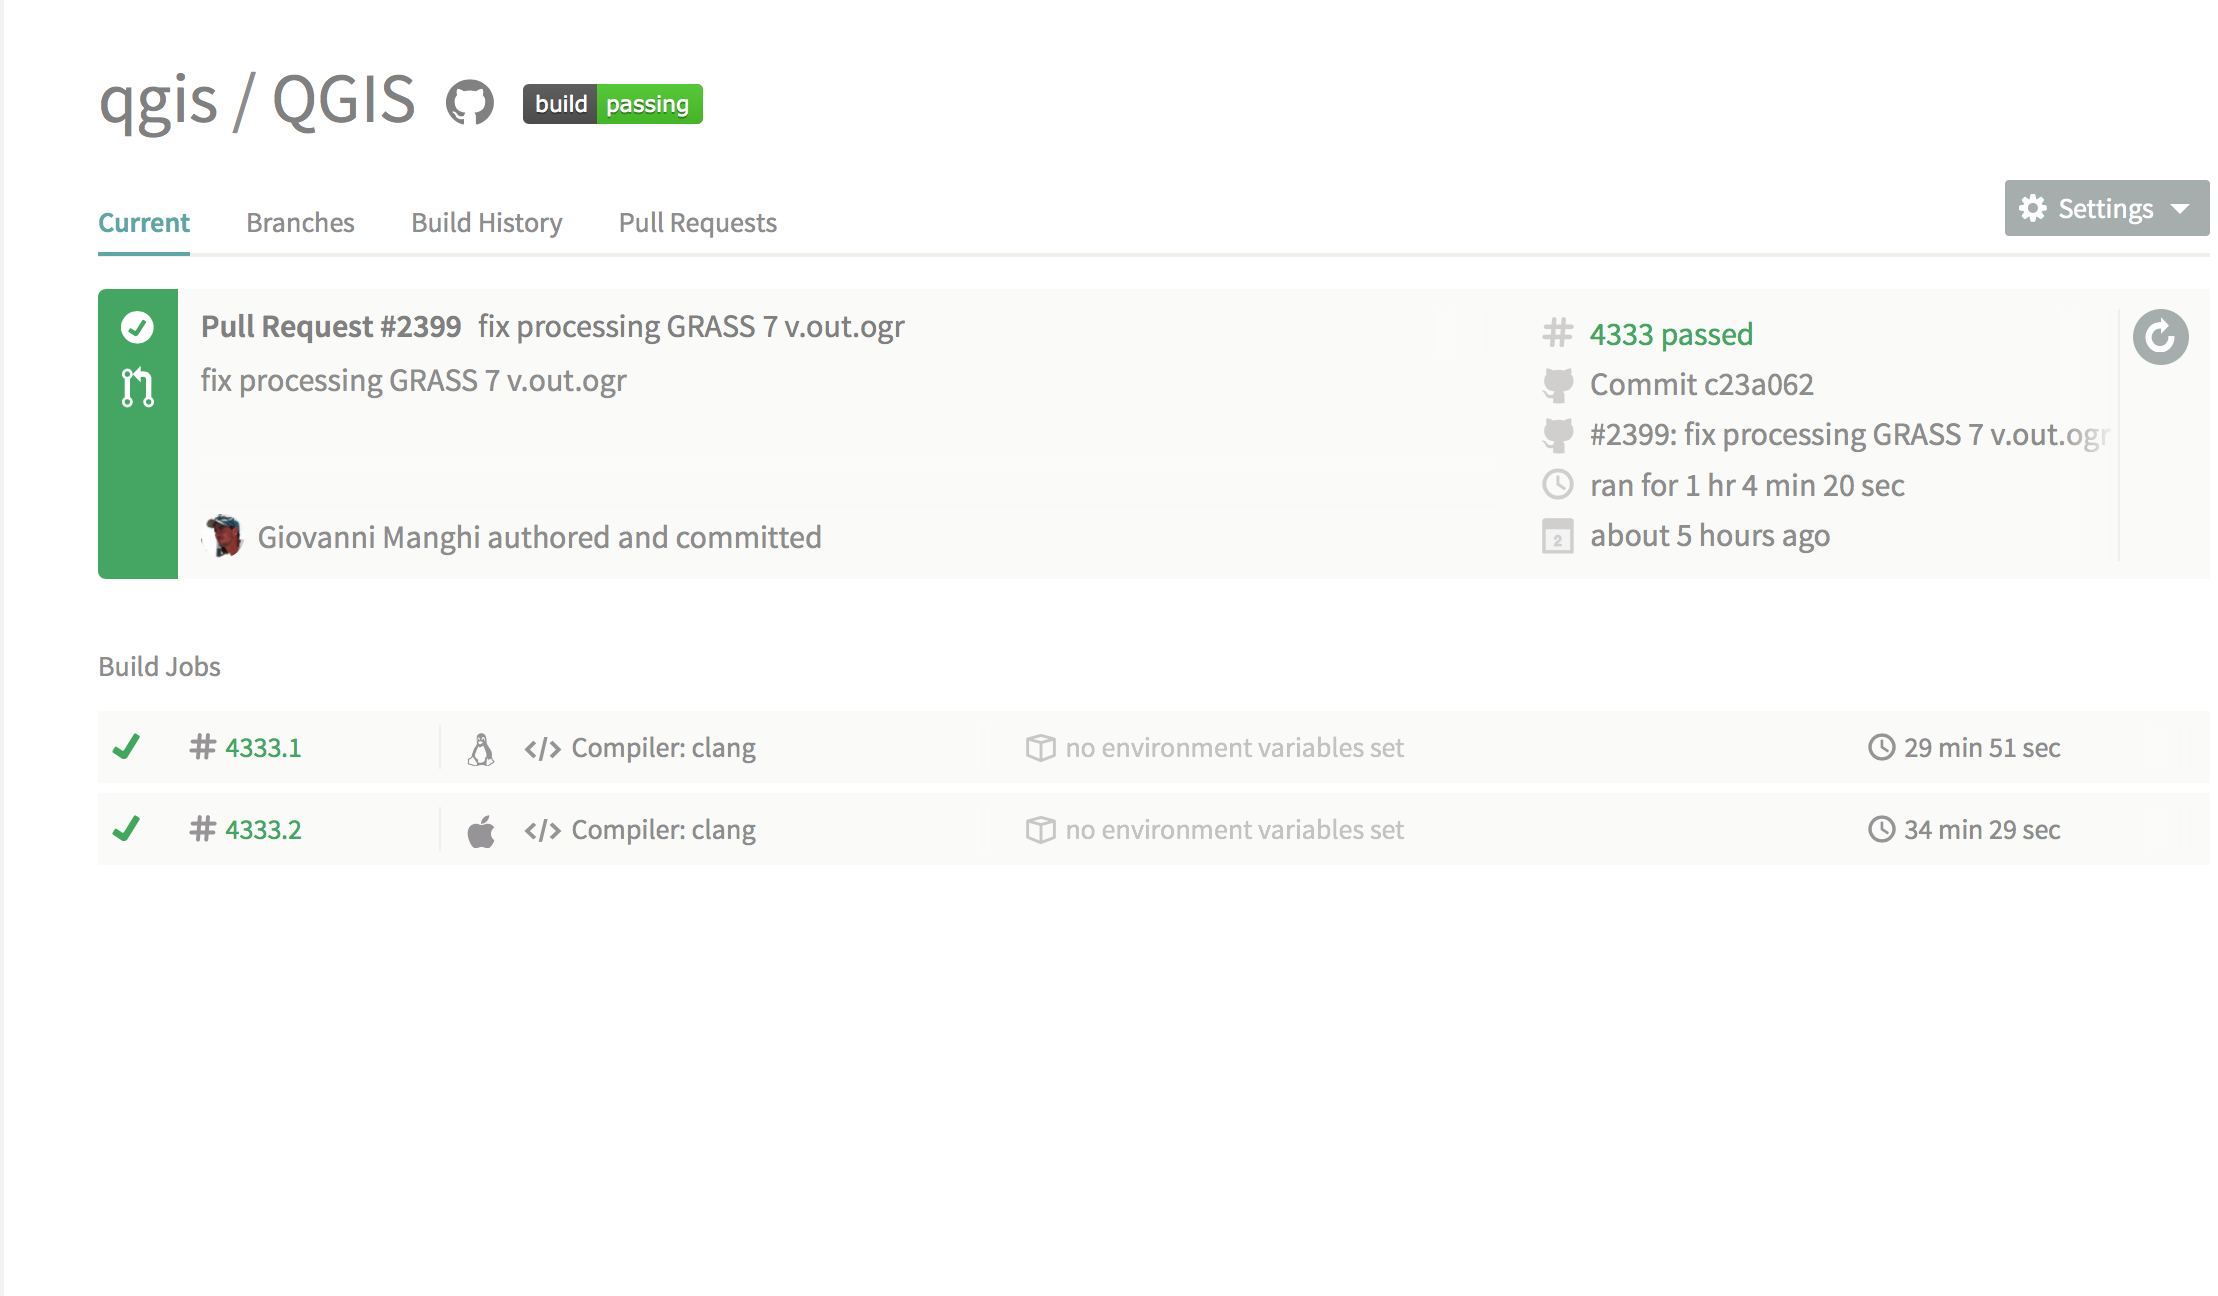The height and width of the screenshot is (1296, 2218).
Task: Click the GitHub icon next to Commit c23a062
Action: (1557, 385)
